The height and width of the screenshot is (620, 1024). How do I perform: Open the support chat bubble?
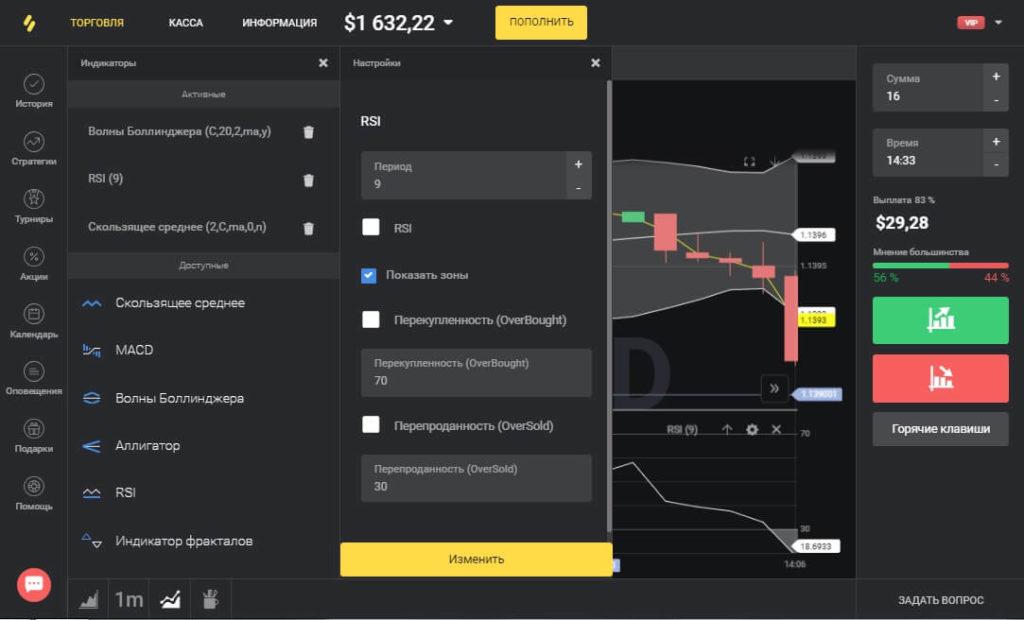pyautogui.click(x=34, y=584)
